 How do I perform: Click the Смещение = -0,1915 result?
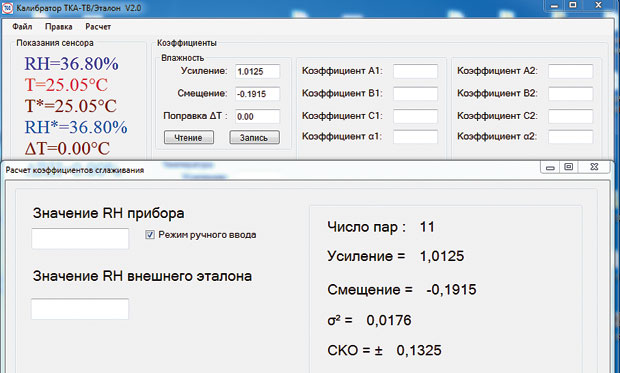click(402, 290)
